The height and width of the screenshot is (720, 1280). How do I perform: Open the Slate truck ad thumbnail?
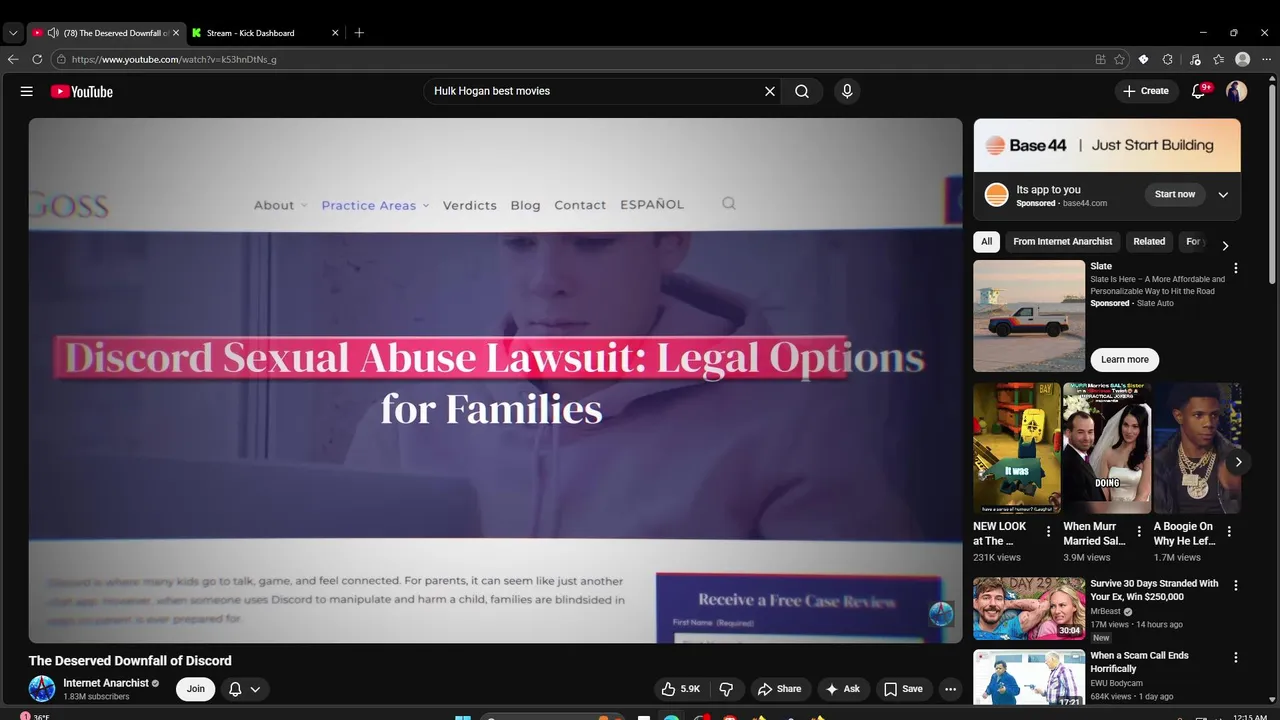coord(1029,316)
